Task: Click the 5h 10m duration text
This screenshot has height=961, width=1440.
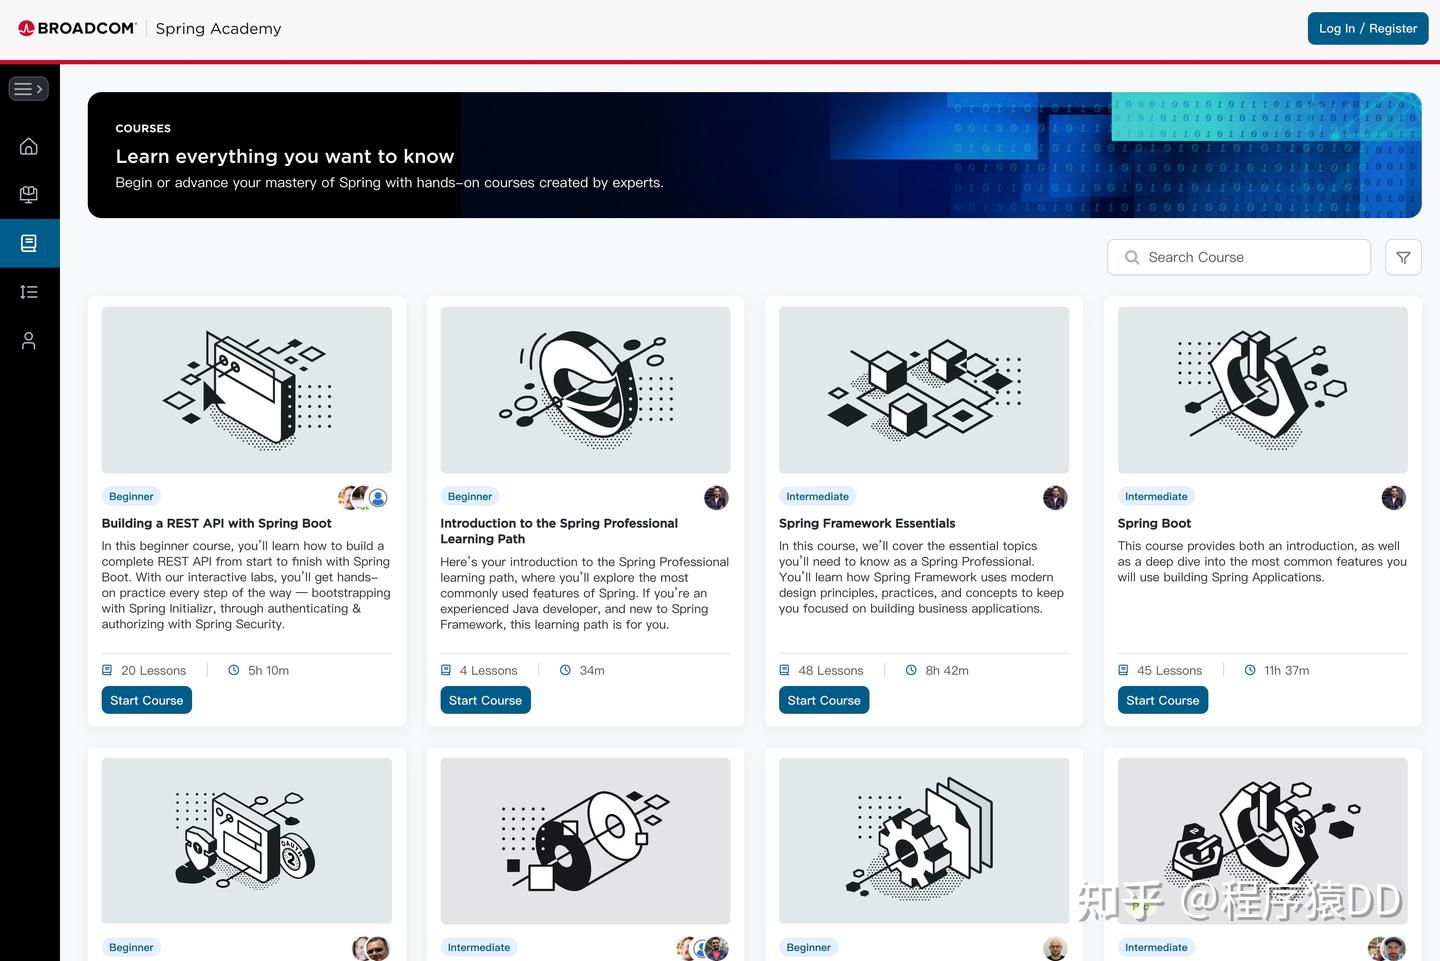Action: [x=269, y=671]
